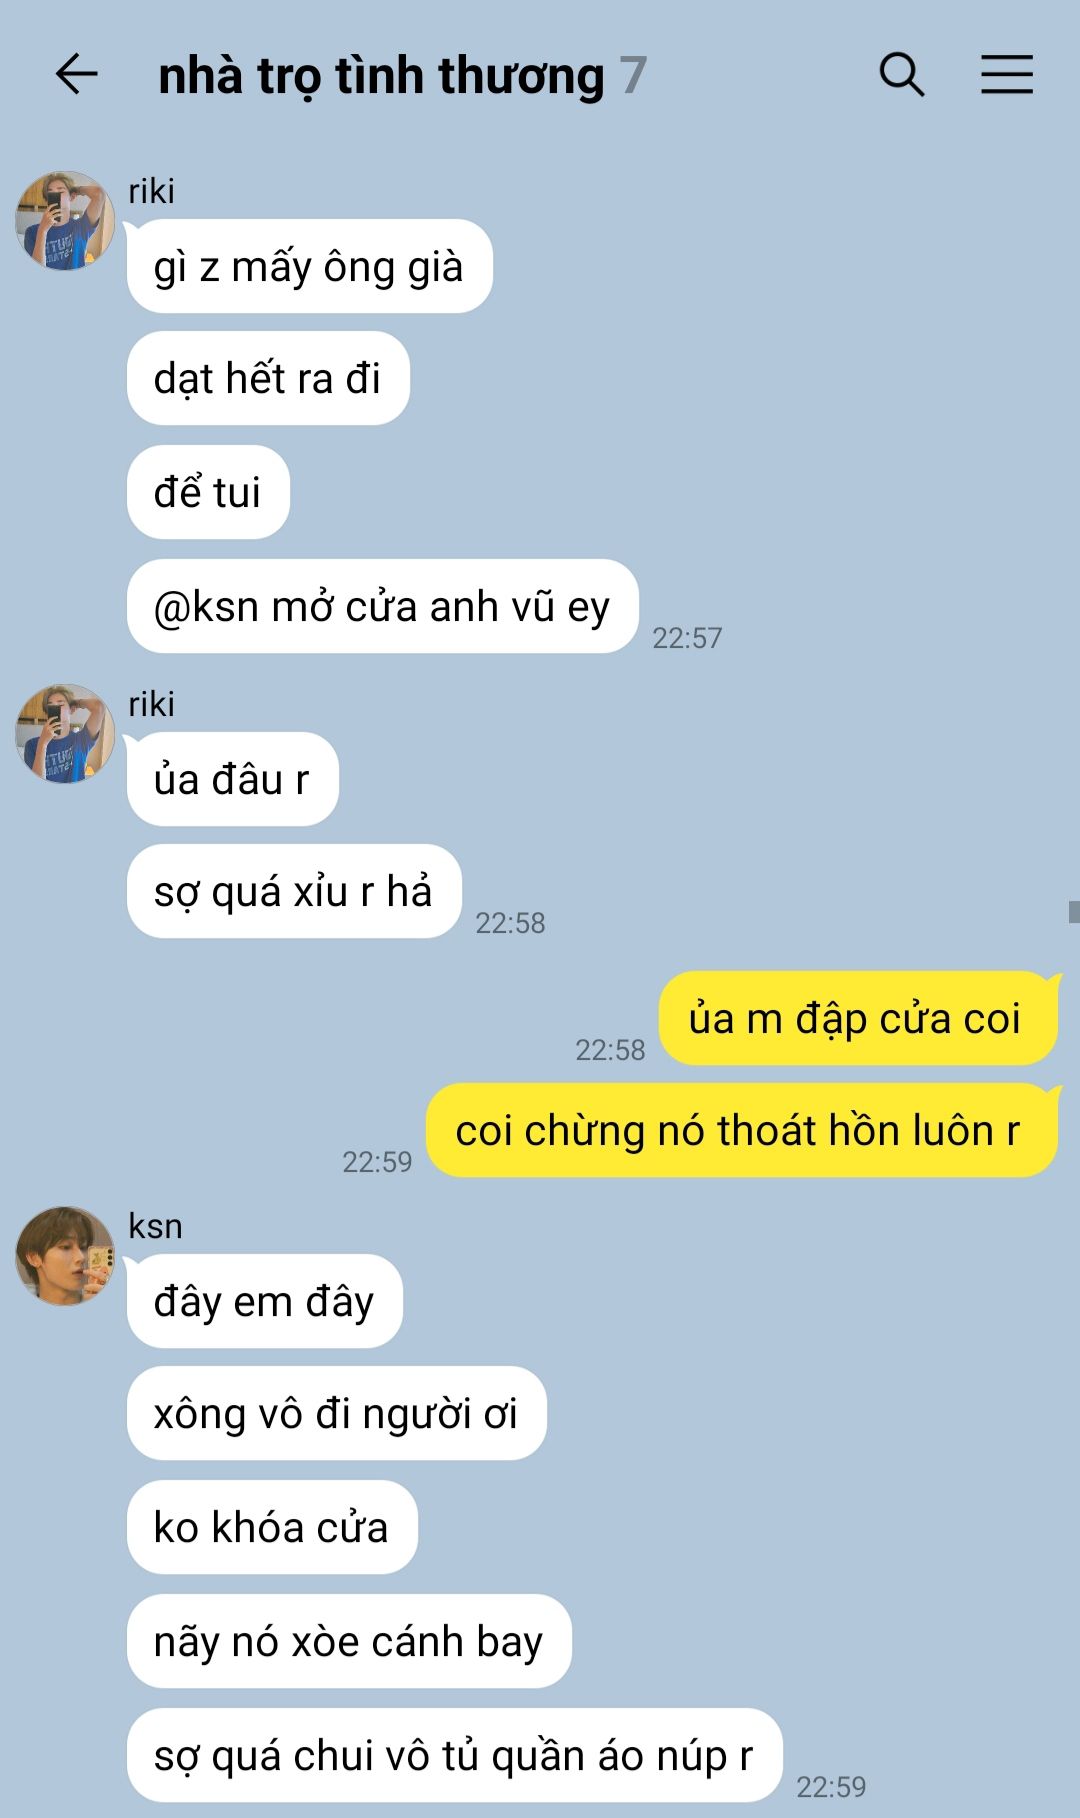Tap riki's avatar beside 'ủa đâu r'
The height and width of the screenshot is (1818, 1080).
coord(65,733)
